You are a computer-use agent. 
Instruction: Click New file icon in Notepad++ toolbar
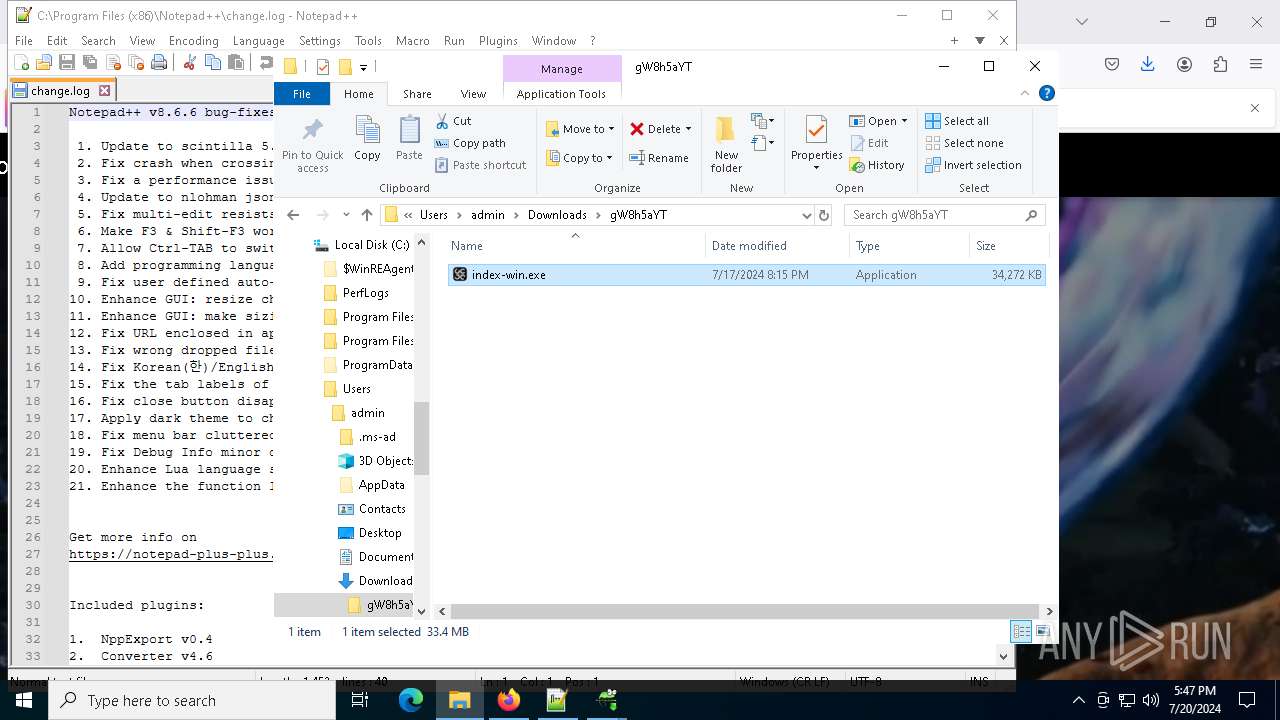point(21,63)
